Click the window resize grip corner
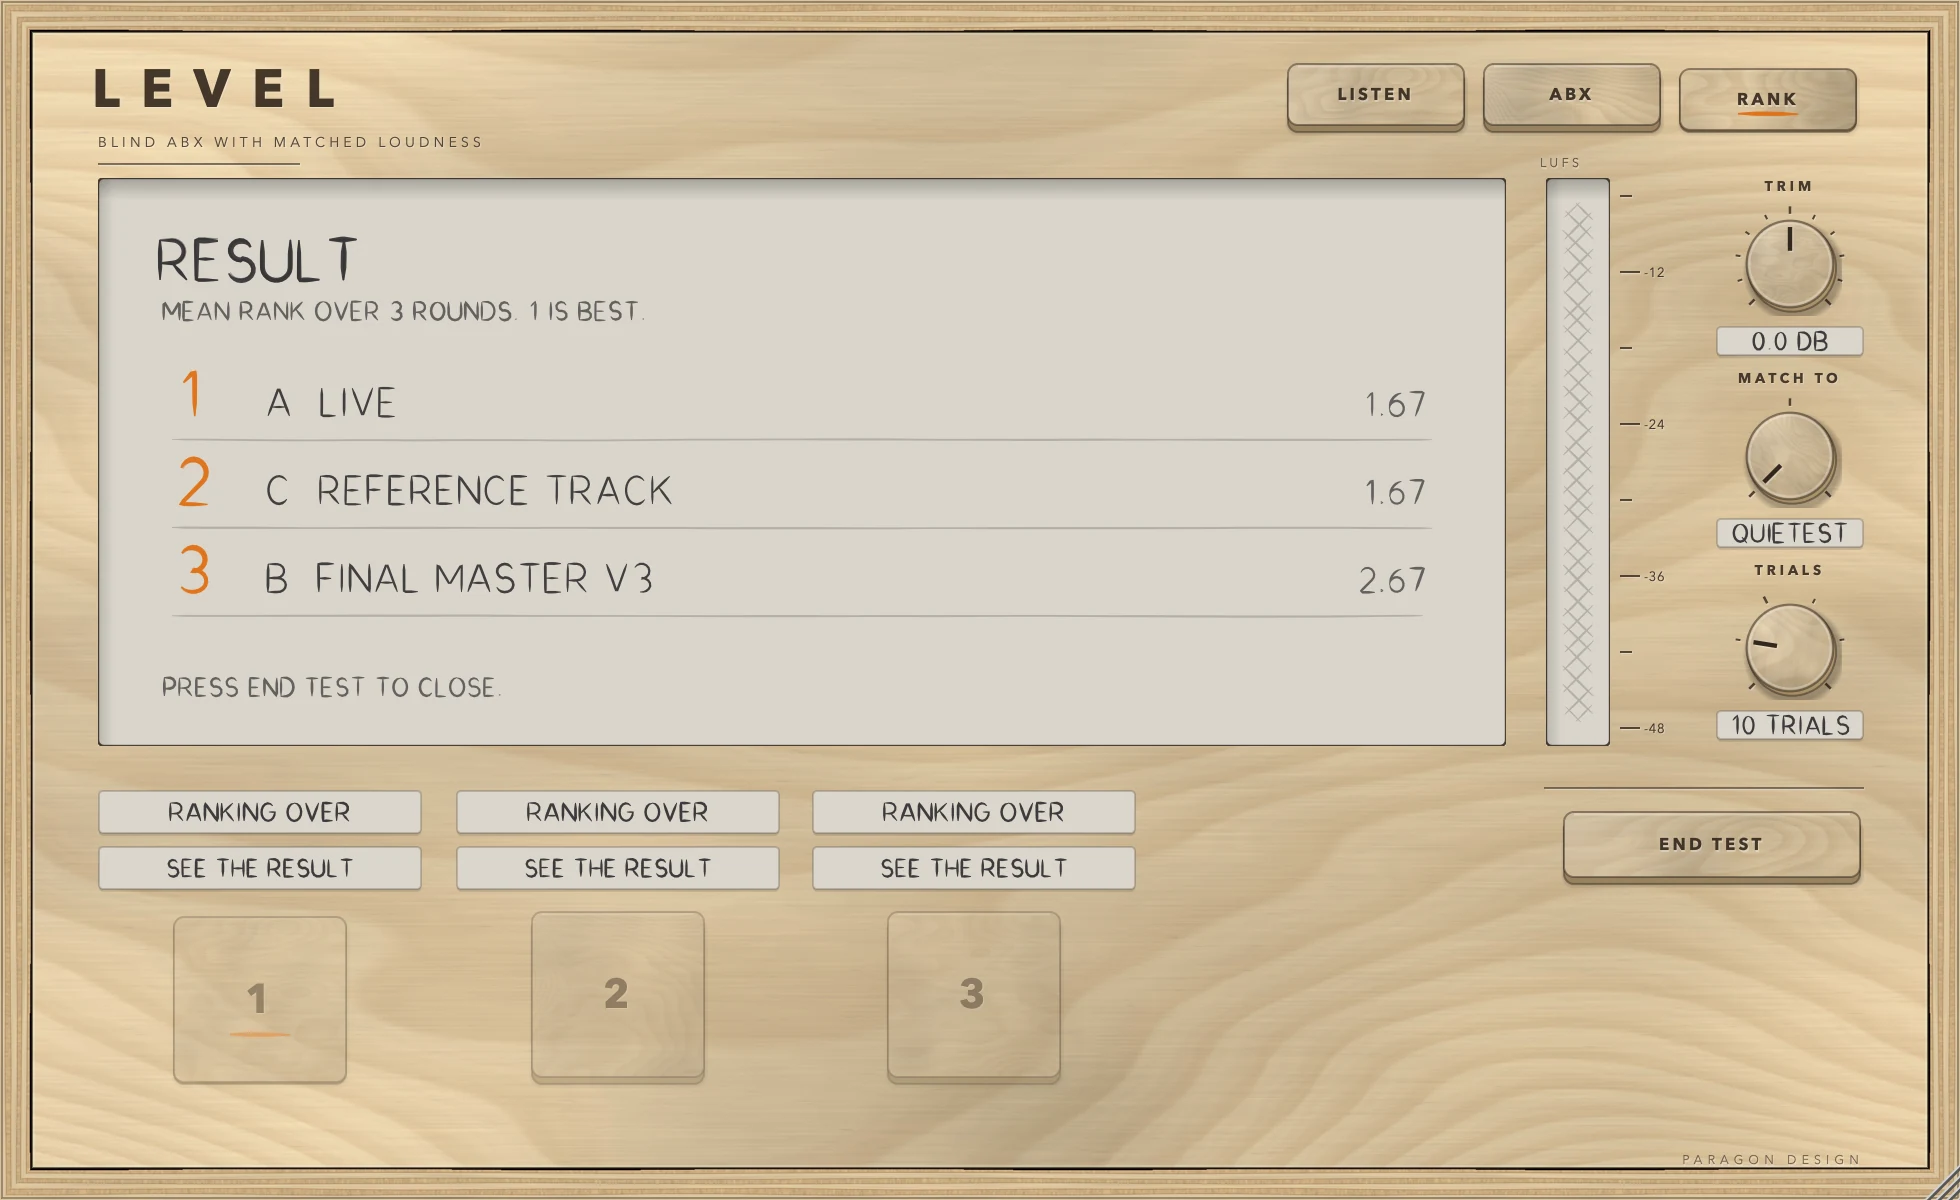Image resolution: width=1960 pixels, height=1200 pixels. tap(1943, 1183)
